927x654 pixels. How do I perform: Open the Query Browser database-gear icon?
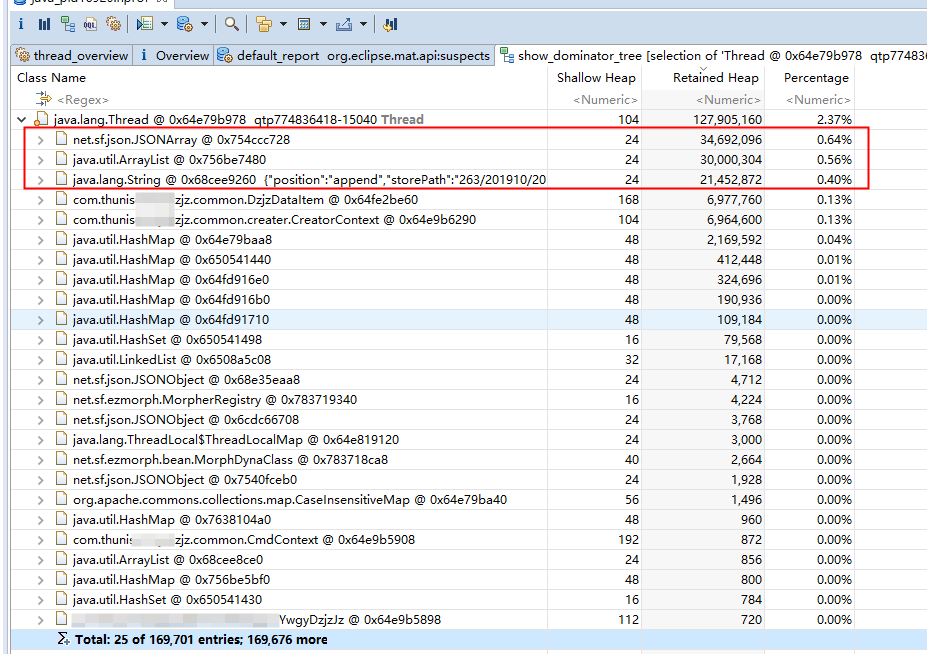[184, 24]
